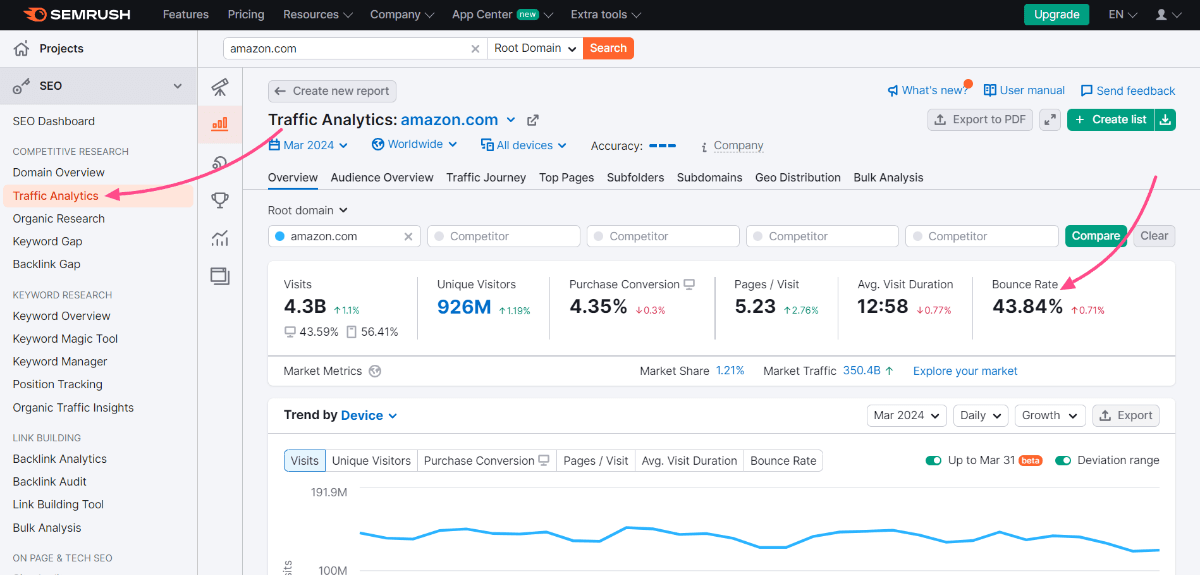
Task: Remove amazon.com from the comparison field
Action: click(408, 237)
